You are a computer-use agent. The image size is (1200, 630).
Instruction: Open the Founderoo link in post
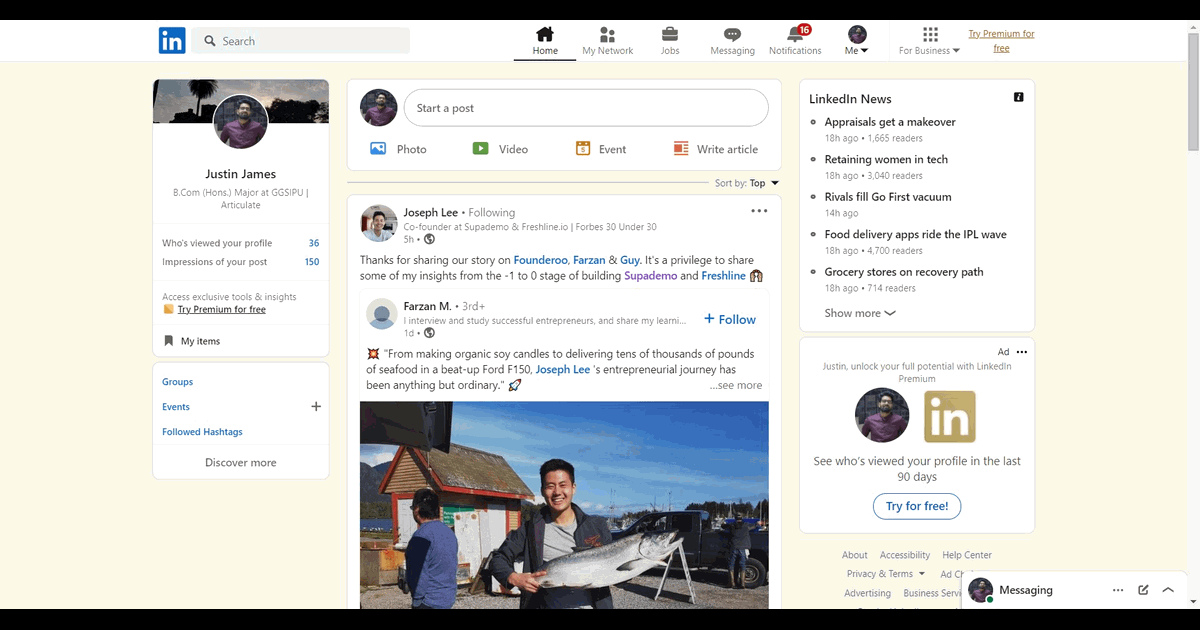[540, 260]
